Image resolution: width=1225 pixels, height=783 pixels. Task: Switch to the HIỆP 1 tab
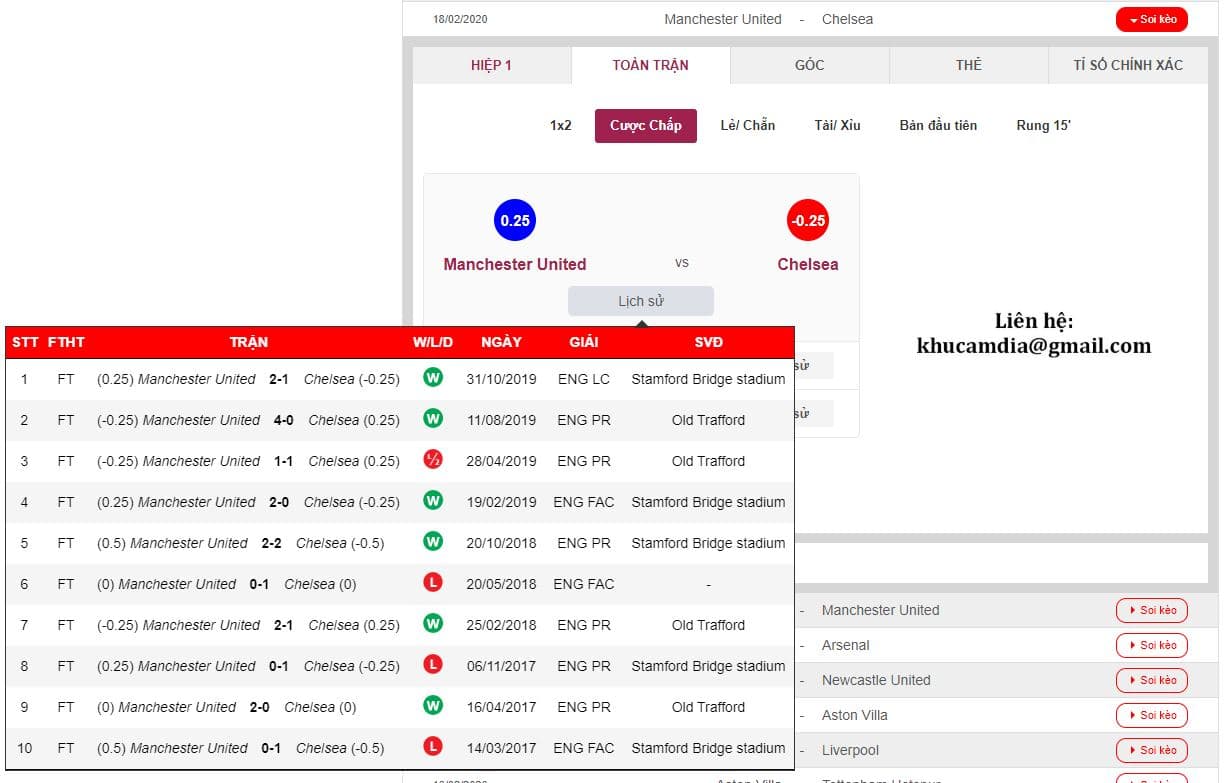(492, 65)
